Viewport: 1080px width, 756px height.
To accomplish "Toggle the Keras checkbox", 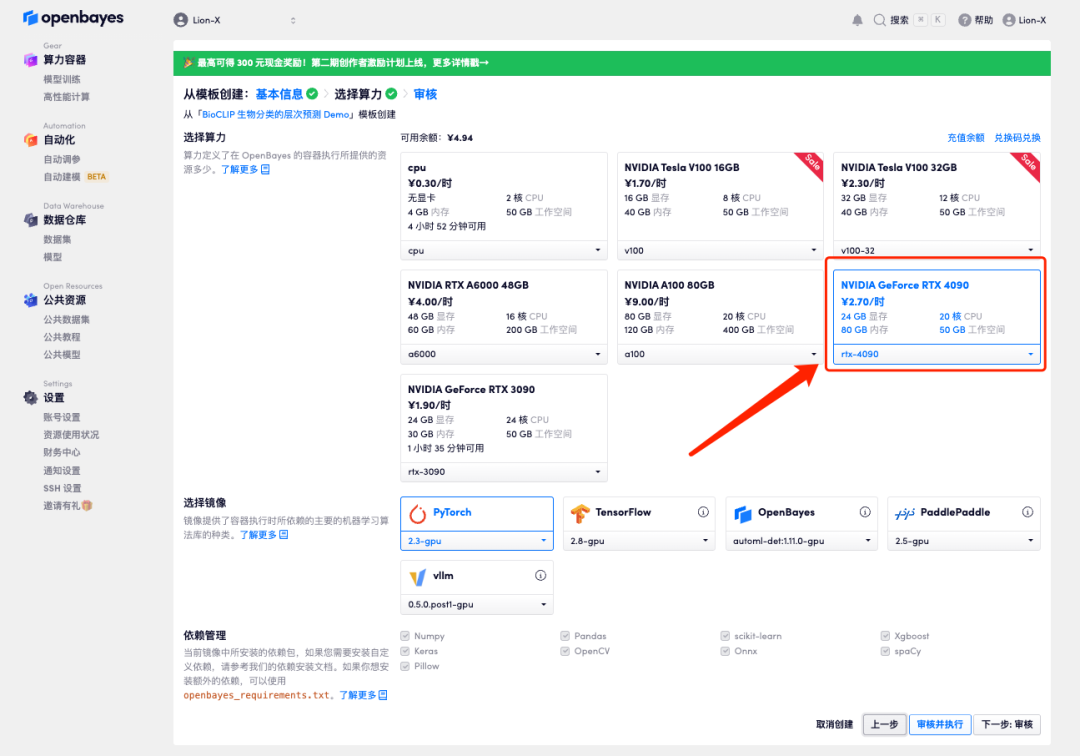I will pyautogui.click(x=405, y=651).
